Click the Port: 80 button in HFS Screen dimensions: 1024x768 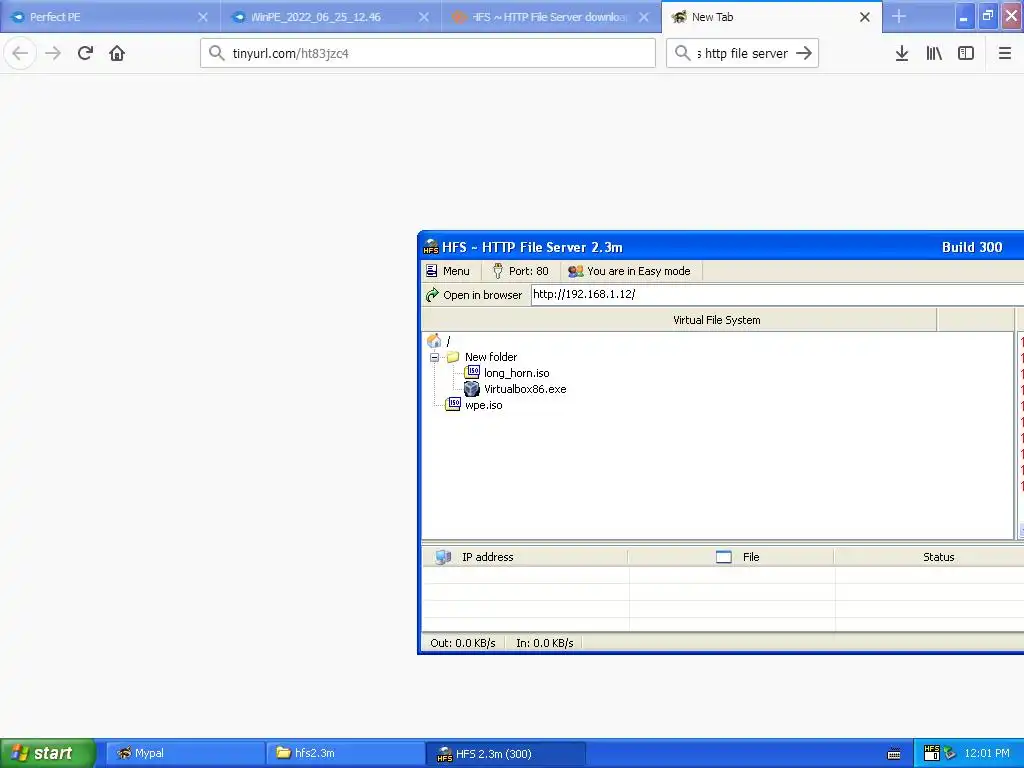coord(520,271)
